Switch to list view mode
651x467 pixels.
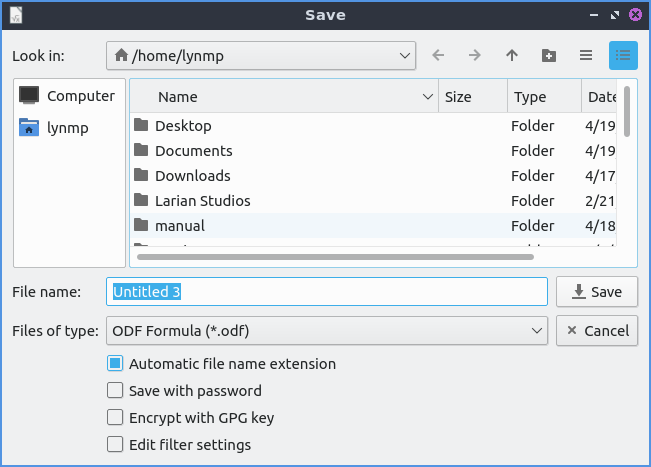(x=586, y=56)
